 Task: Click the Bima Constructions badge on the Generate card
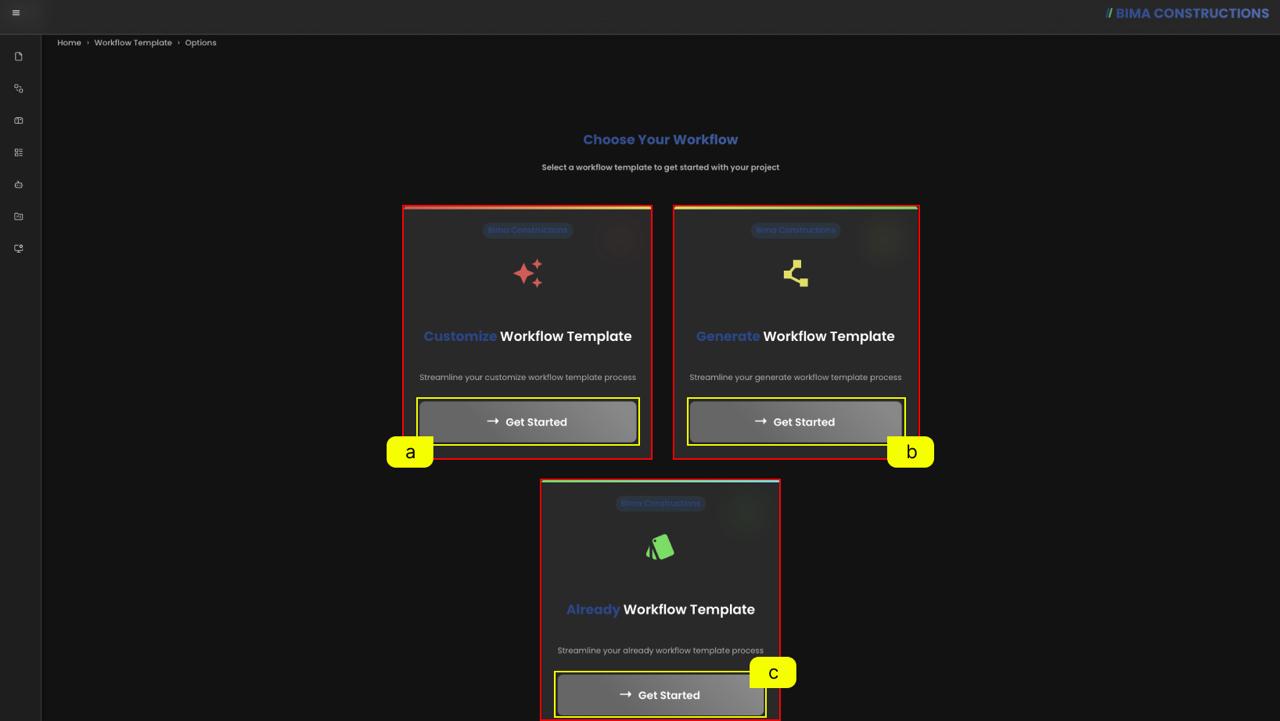tap(795, 230)
